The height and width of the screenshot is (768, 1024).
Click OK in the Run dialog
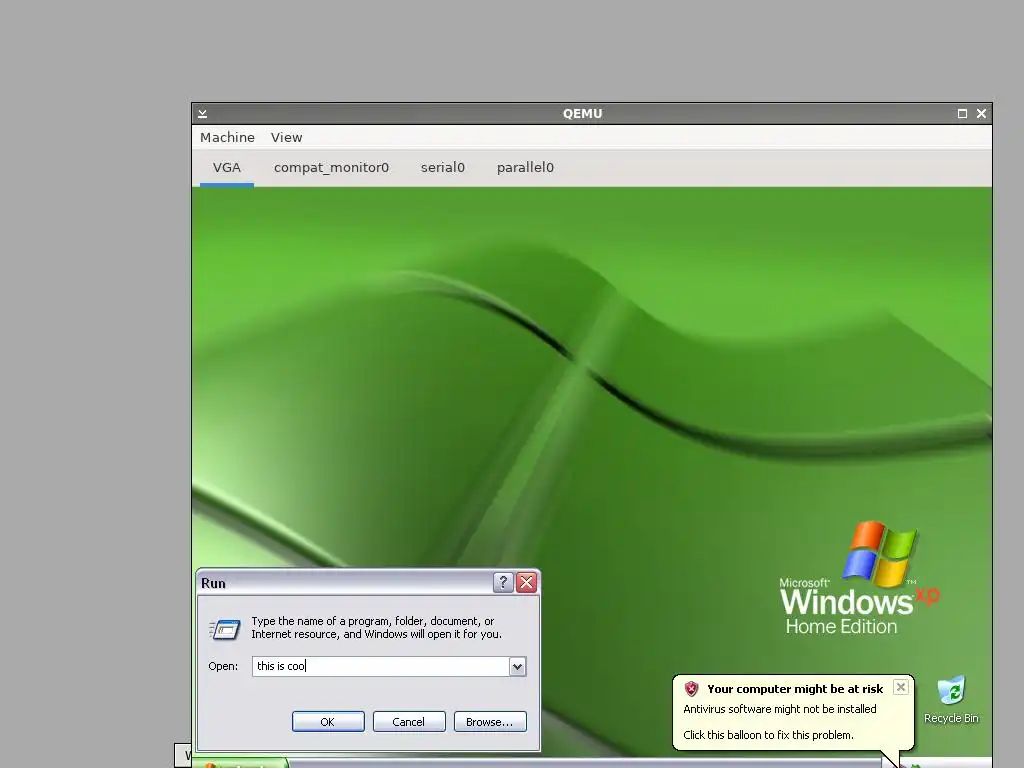(x=328, y=722)
